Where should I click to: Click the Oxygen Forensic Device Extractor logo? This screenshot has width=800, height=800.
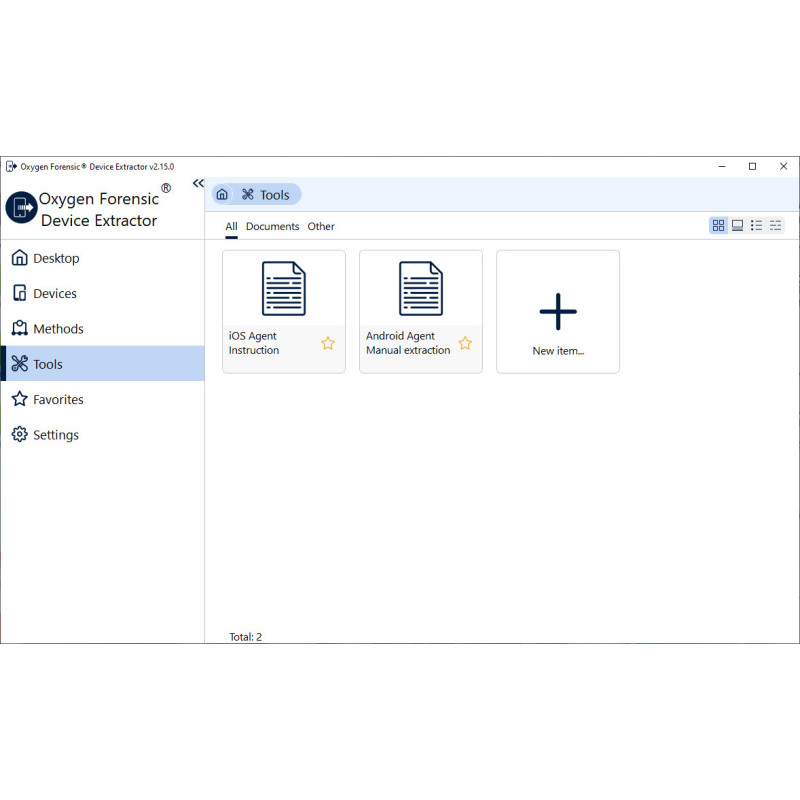(x=21, y=208)
